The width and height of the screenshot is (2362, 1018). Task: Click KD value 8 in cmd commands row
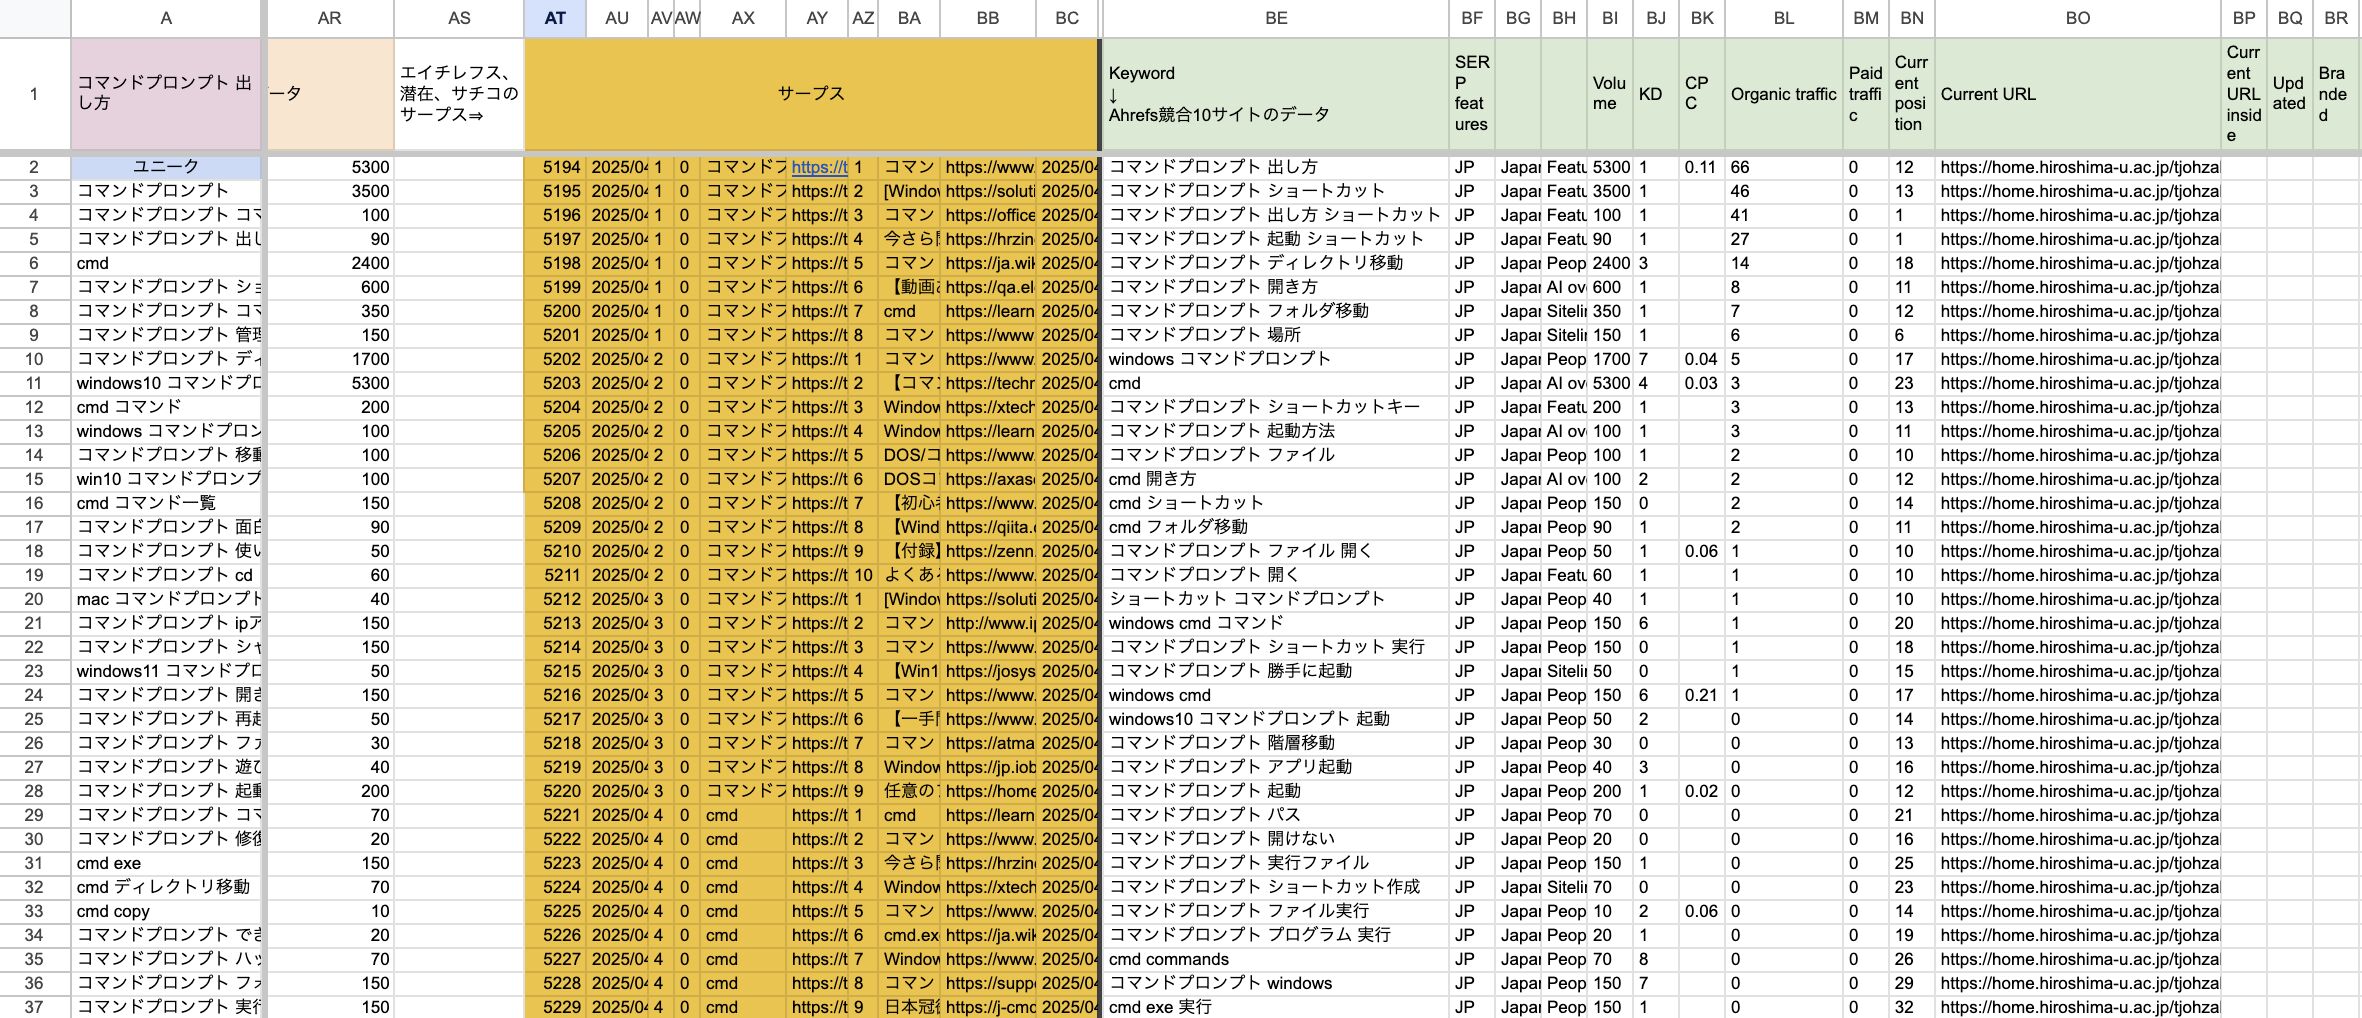tap(1655, 959)
